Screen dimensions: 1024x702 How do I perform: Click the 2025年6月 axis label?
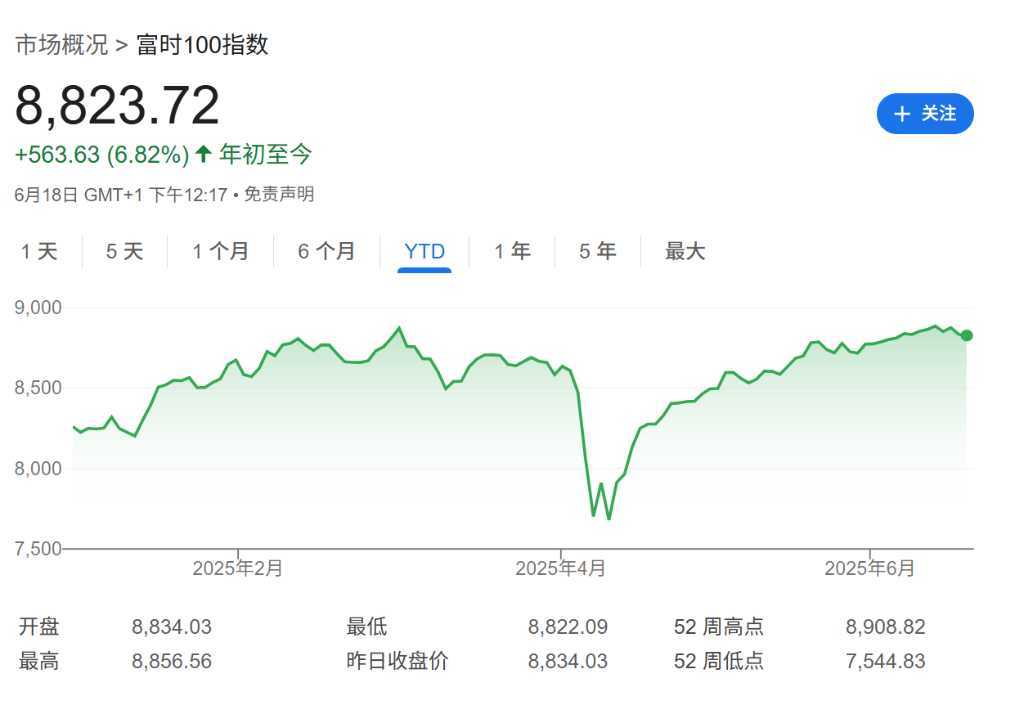tap(869, 568)
